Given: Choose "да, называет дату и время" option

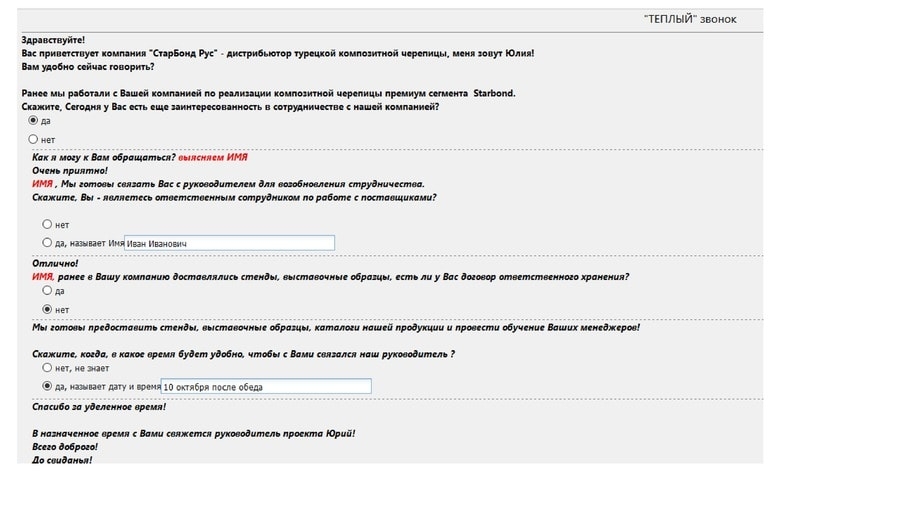Looking at the screenshot, I should pos(47,386).
